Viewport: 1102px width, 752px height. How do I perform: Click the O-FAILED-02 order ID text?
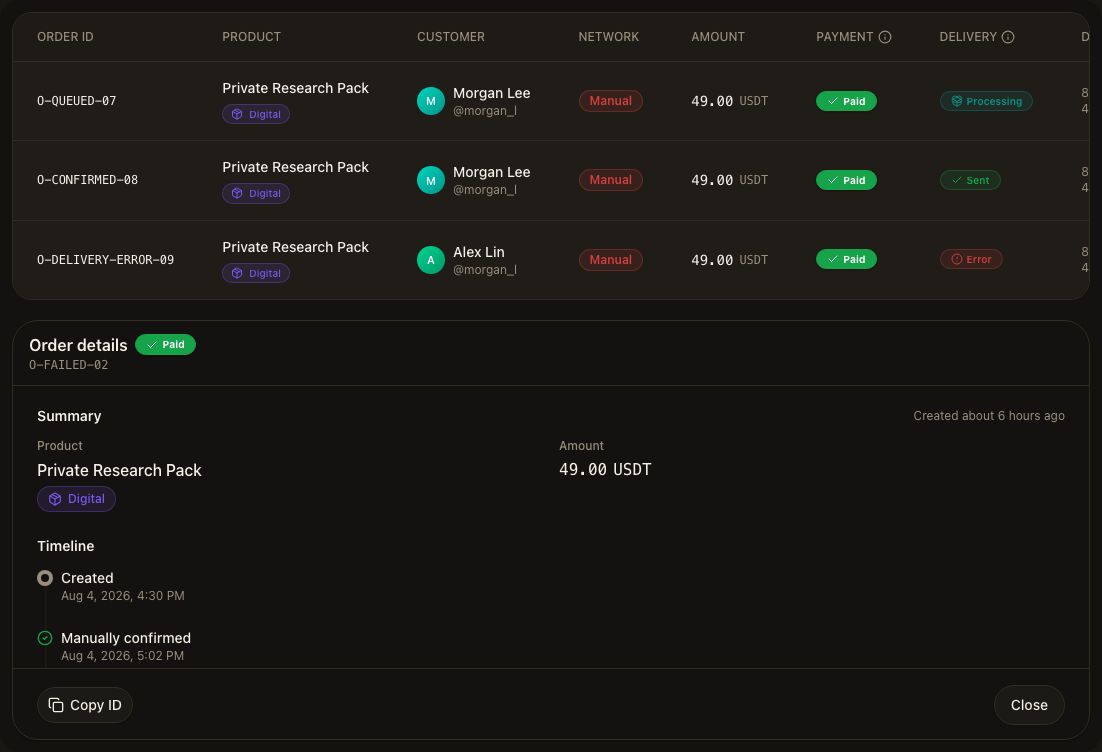coord(69,365)
